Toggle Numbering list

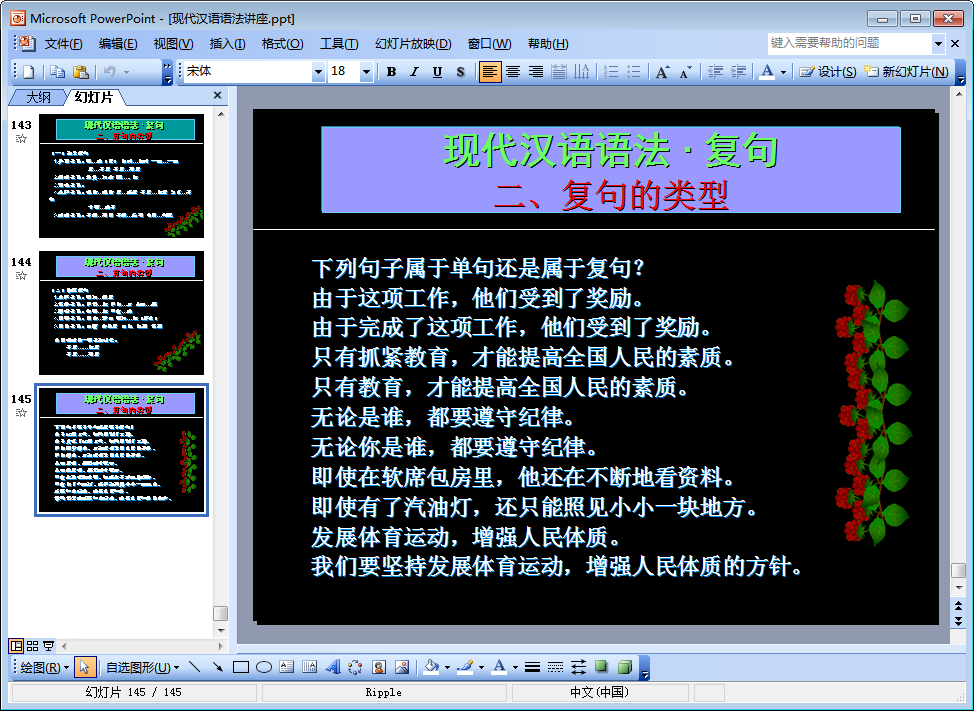(611, 72)
